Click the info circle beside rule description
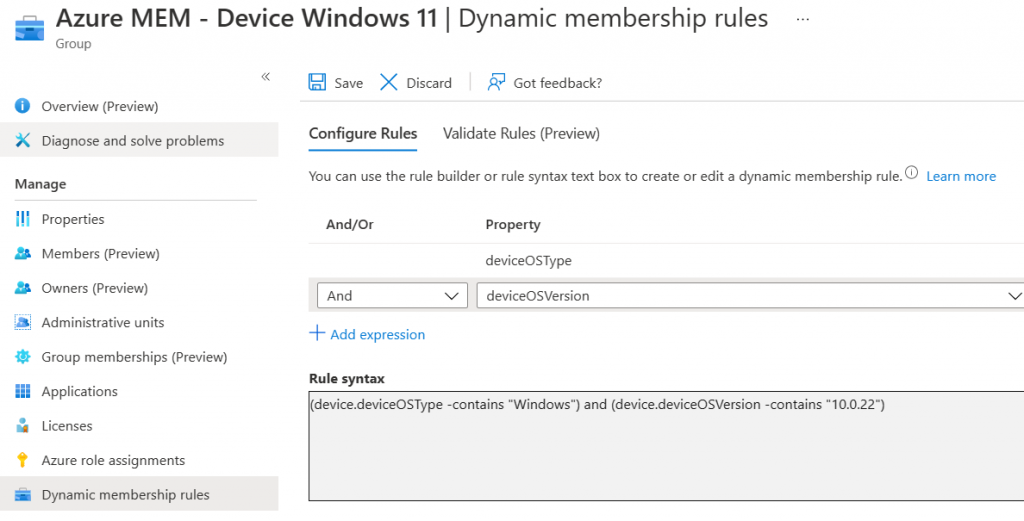This screenshot has height=521, width=1024. [912, 173]
